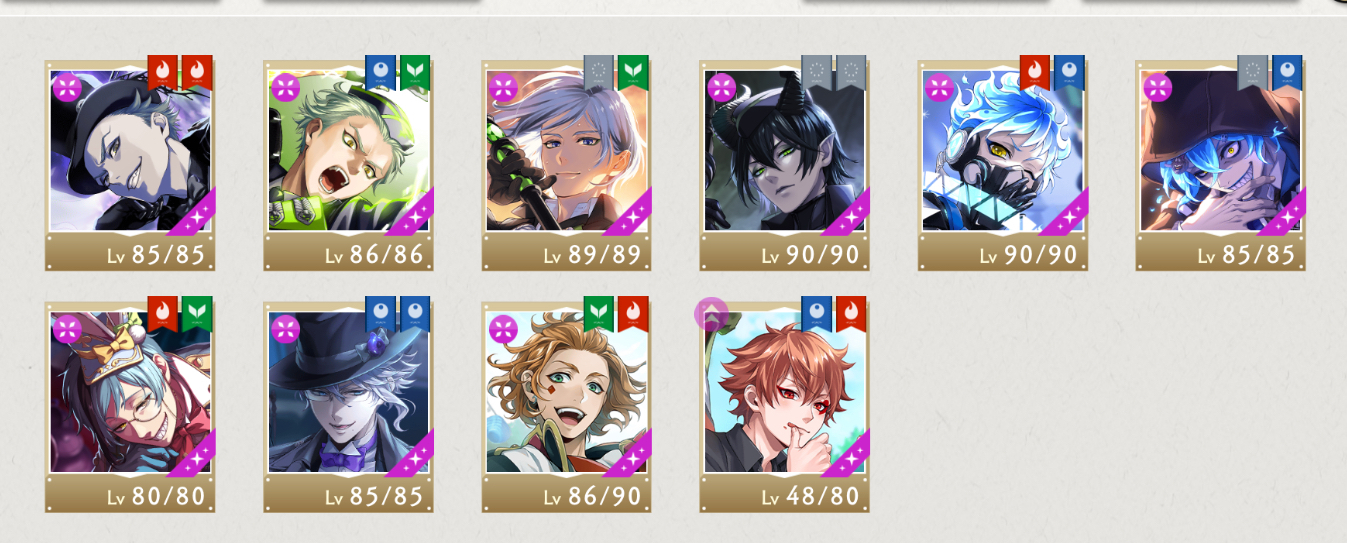Screen dimensions: 1347x543
Task: Click the Lv 48/80 level label
Action: pos(810,497)
